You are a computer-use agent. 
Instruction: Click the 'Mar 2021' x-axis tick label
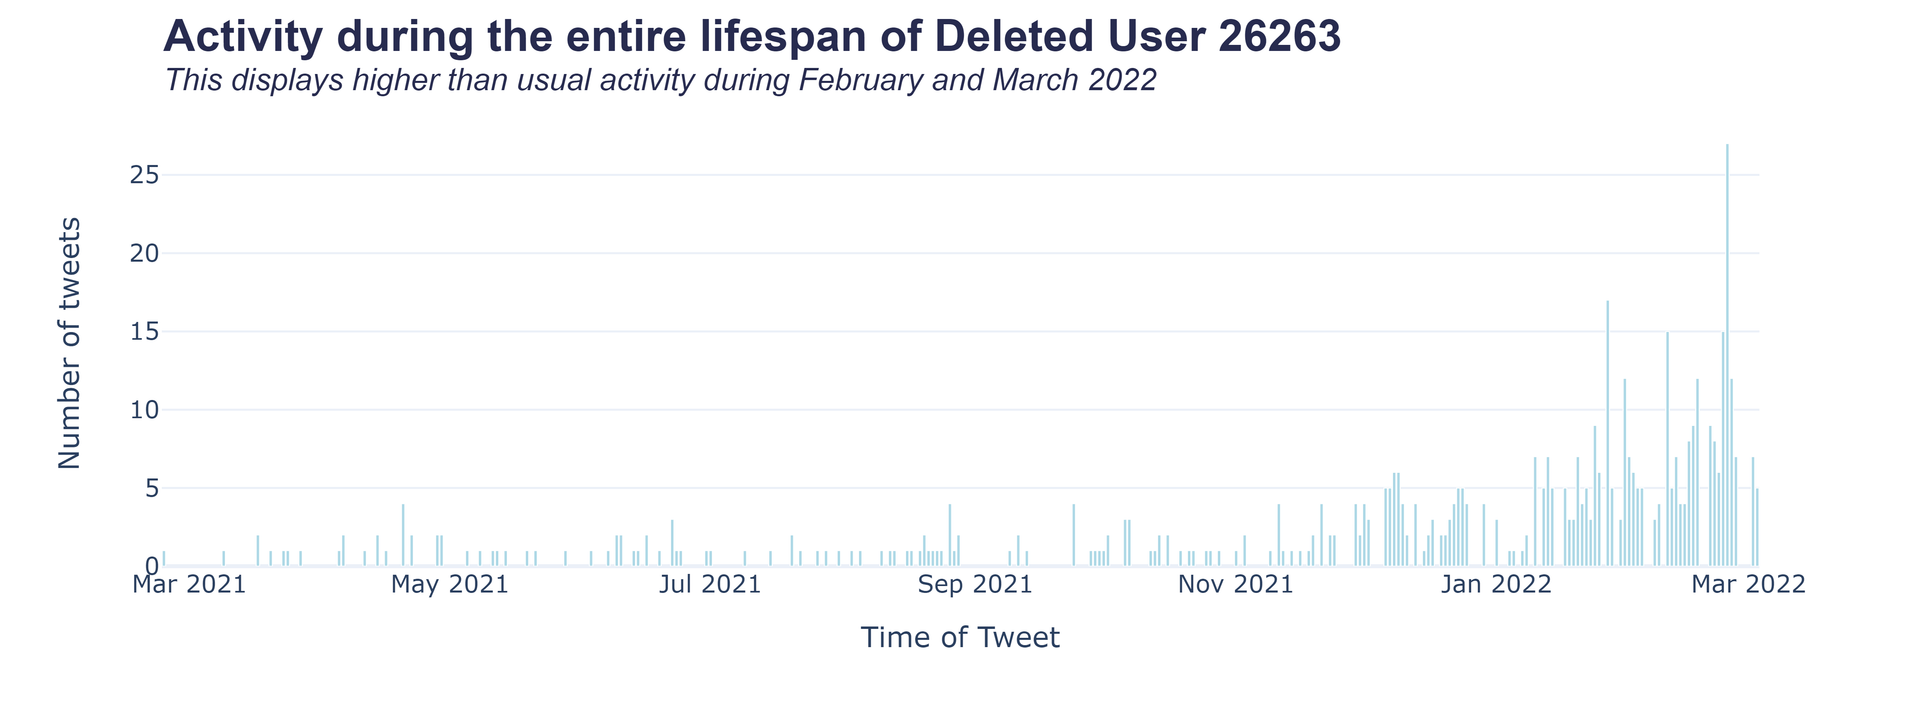pos(189,584)
